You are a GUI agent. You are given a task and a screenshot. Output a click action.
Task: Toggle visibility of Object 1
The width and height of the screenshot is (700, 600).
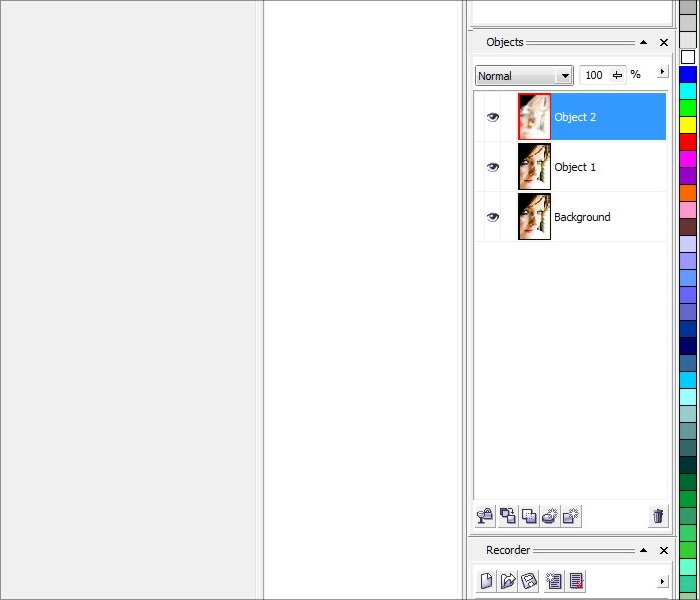click(492, 167)
